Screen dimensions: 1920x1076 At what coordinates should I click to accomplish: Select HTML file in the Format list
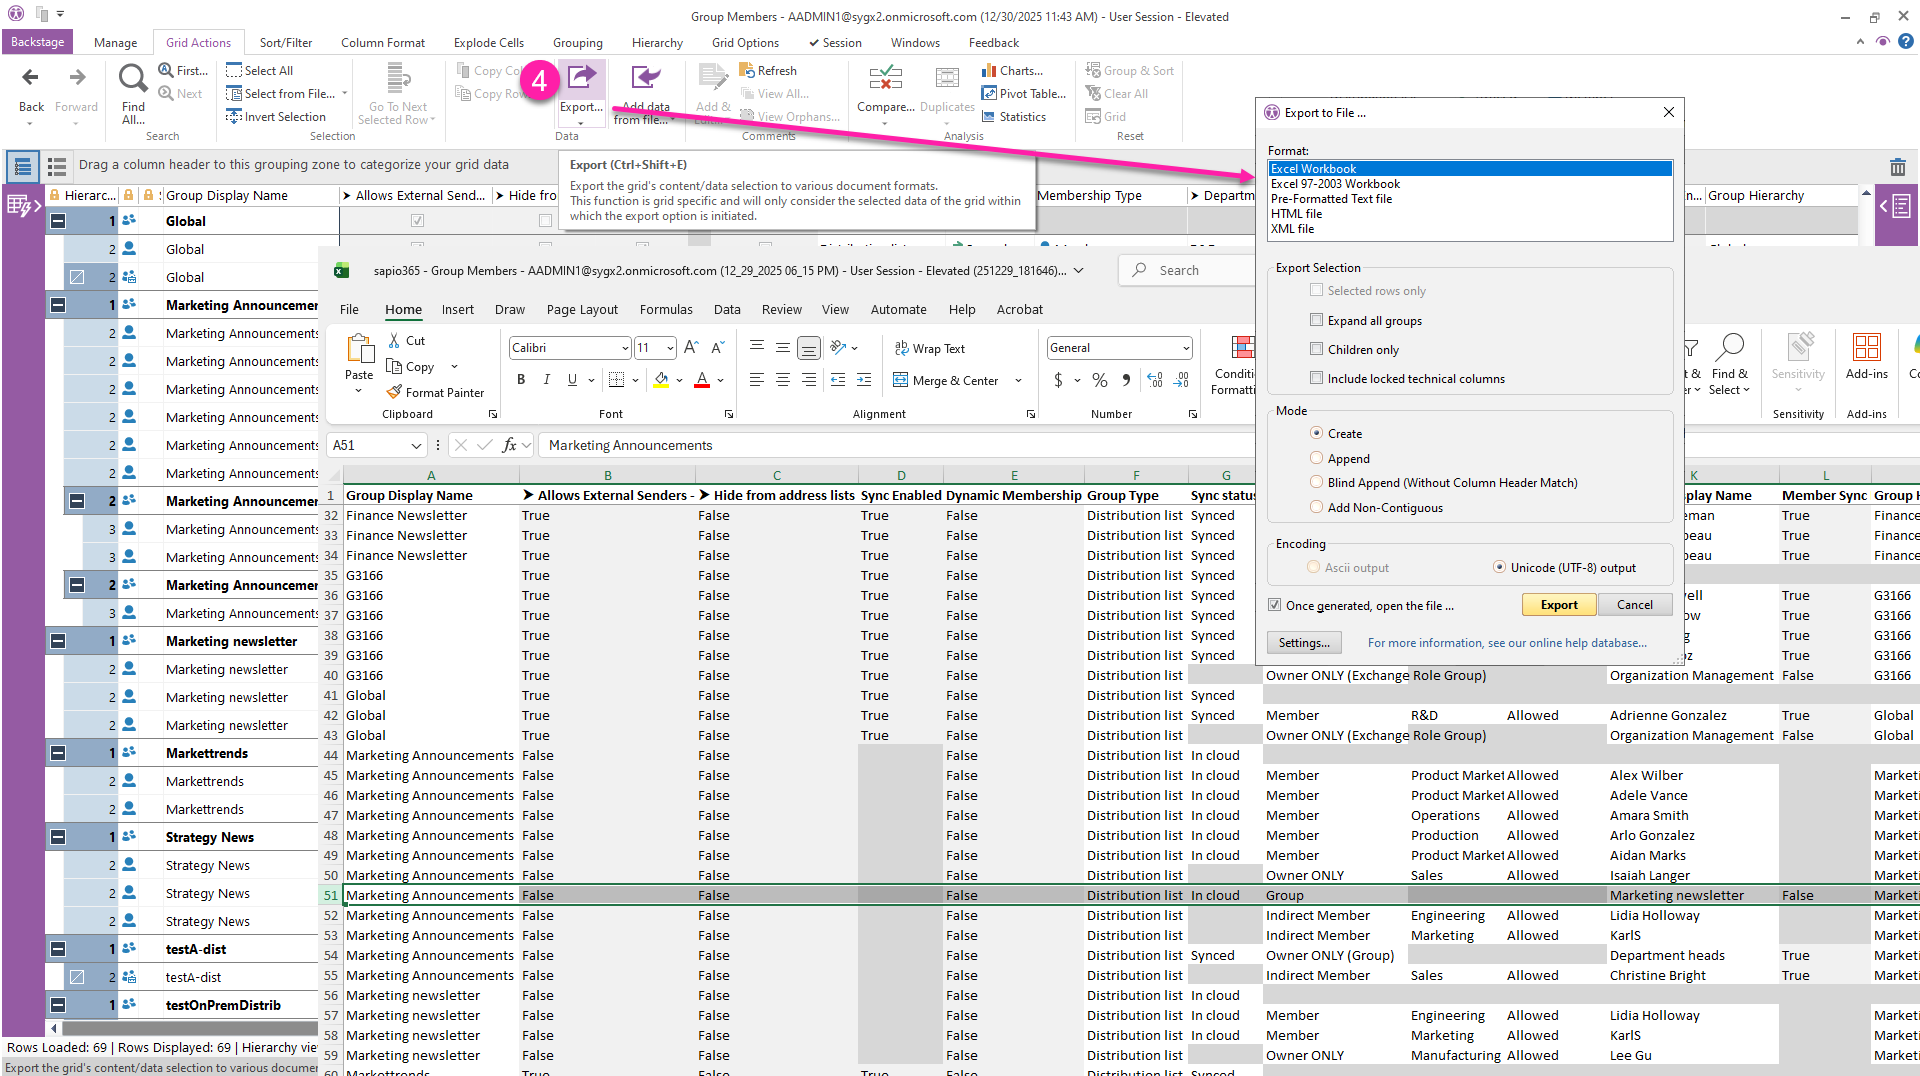1296,214
